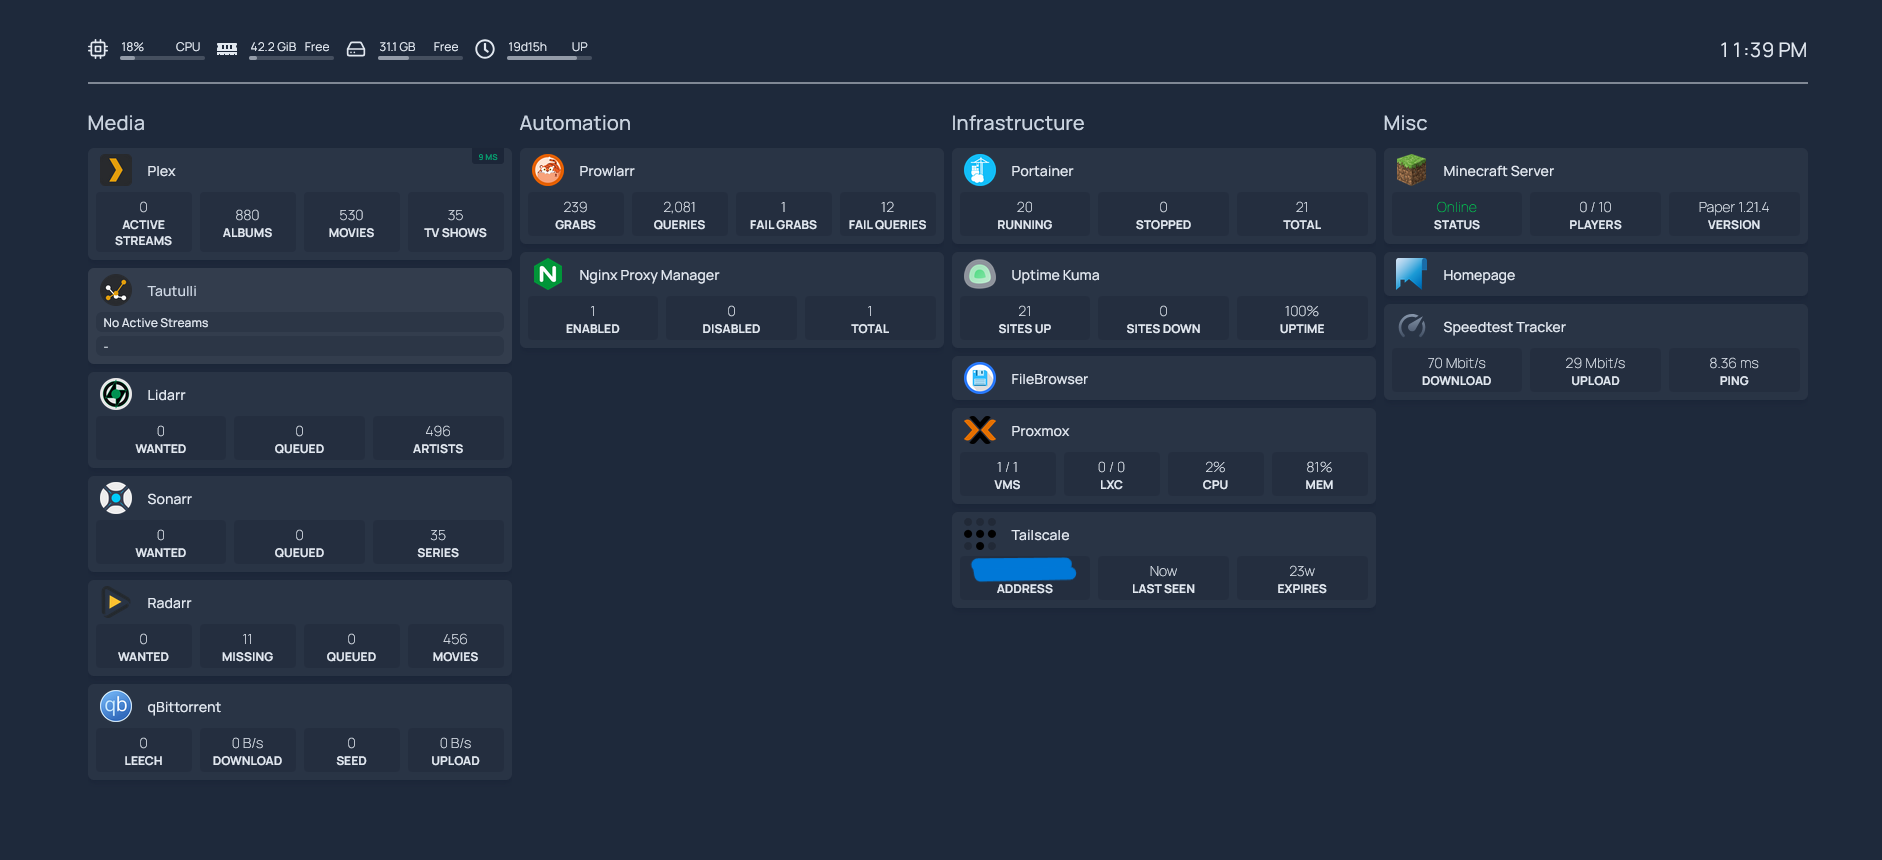Collapse the Automation group header
This screenshot has height=860, width=1882.
(x=575, y=123)
